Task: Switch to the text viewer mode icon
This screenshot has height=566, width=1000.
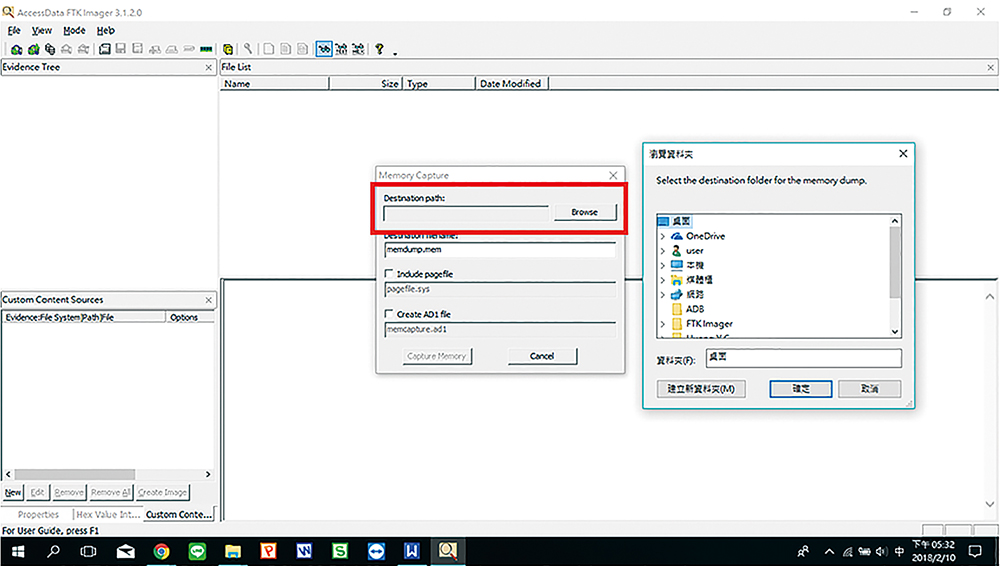Action: [341, 49]
